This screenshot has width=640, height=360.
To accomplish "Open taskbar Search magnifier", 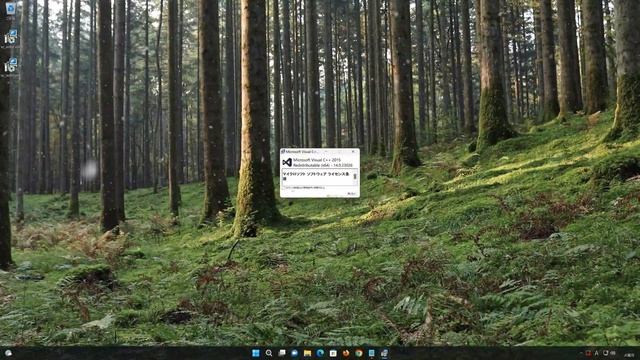I will (269, 353).
